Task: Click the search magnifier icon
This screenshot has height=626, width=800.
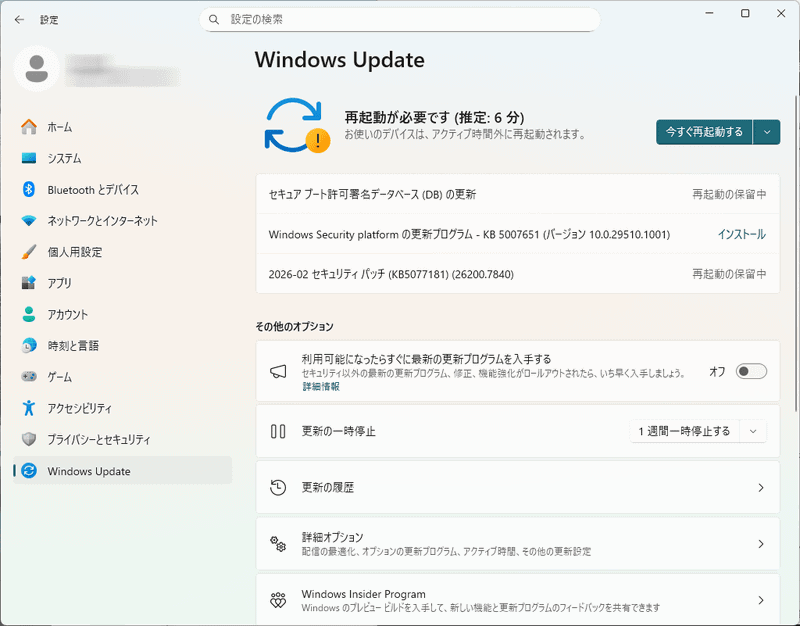Action: tap(214, 19)
